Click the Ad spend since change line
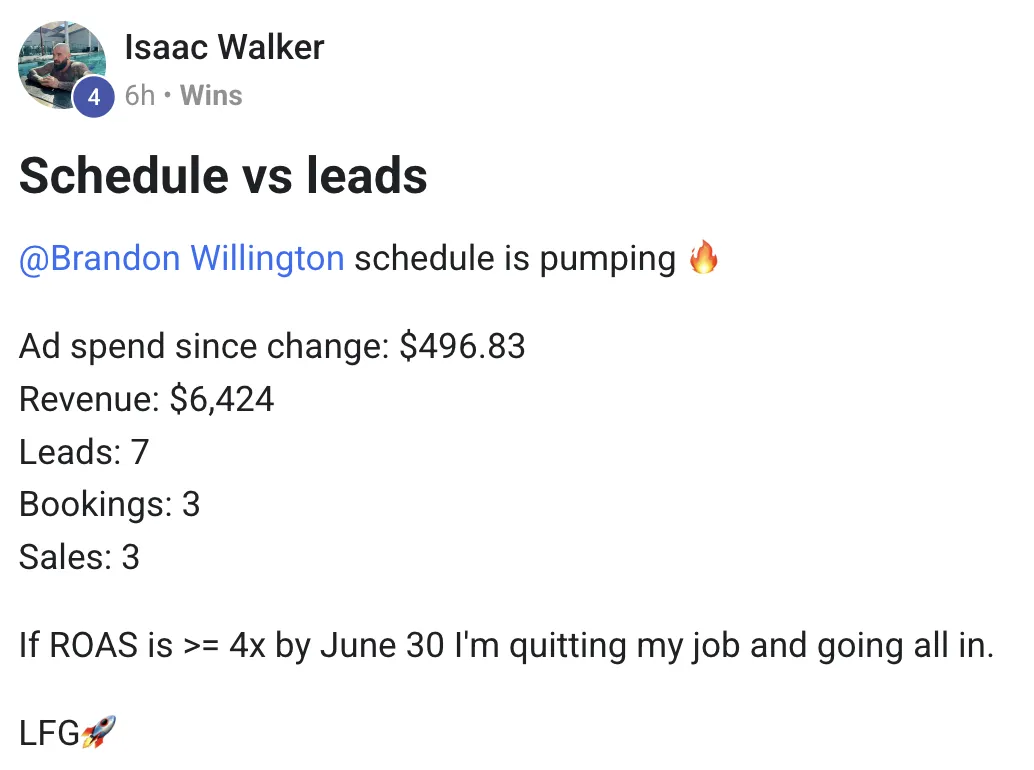 (272, 346)
